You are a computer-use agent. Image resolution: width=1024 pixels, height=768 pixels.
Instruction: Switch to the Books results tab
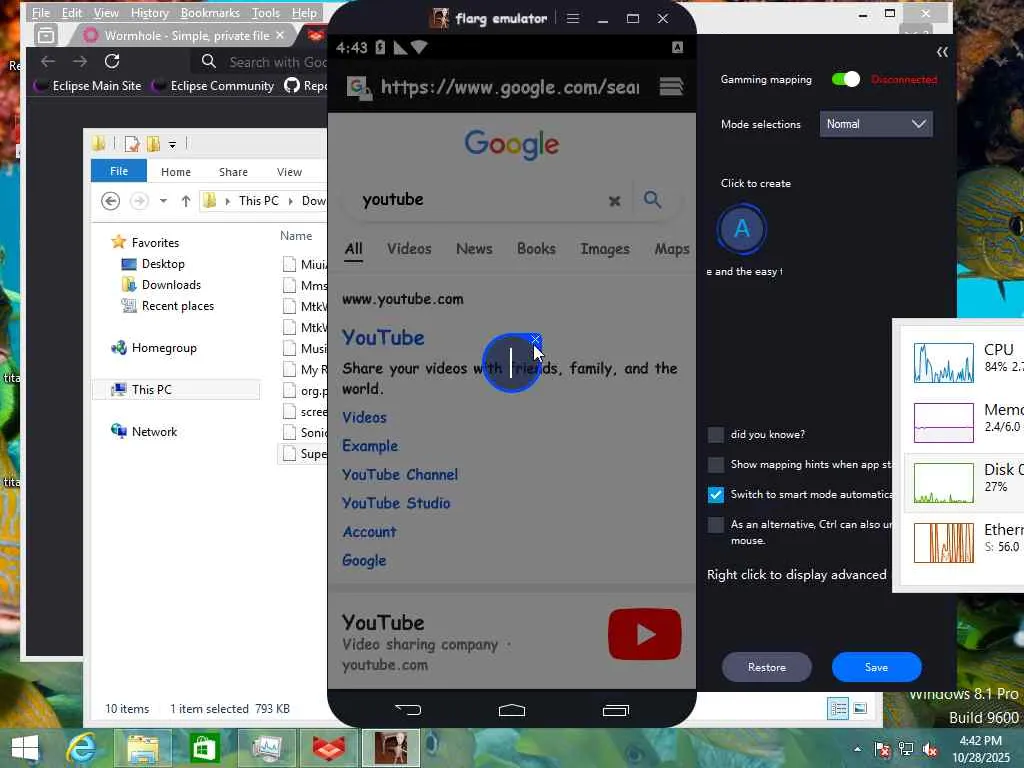(x=536, y=249)
